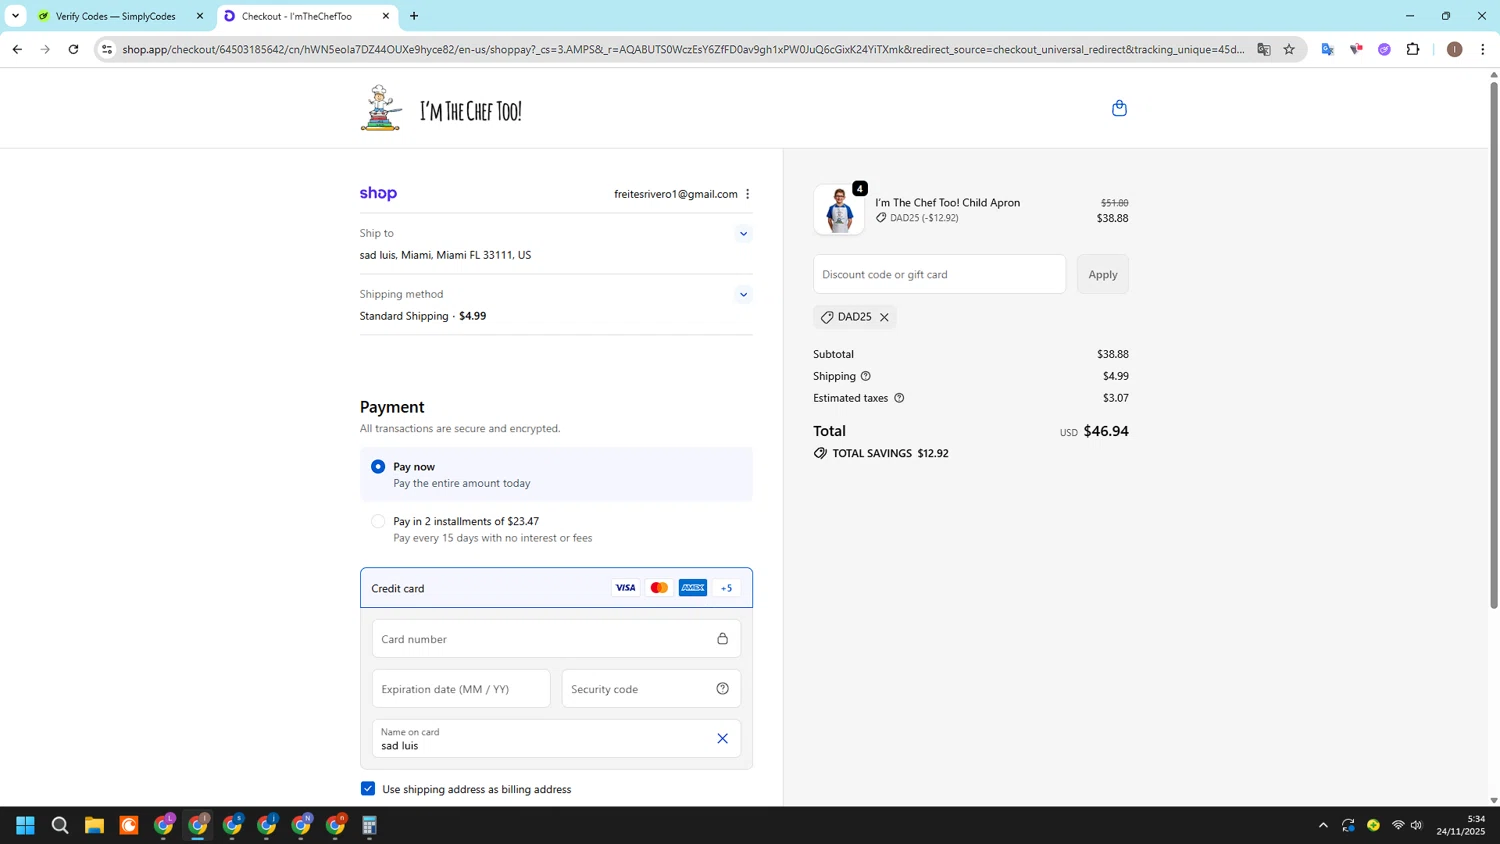
Task: Switch to the Verify Codes SimplyCodes tab
Action: 116,16
